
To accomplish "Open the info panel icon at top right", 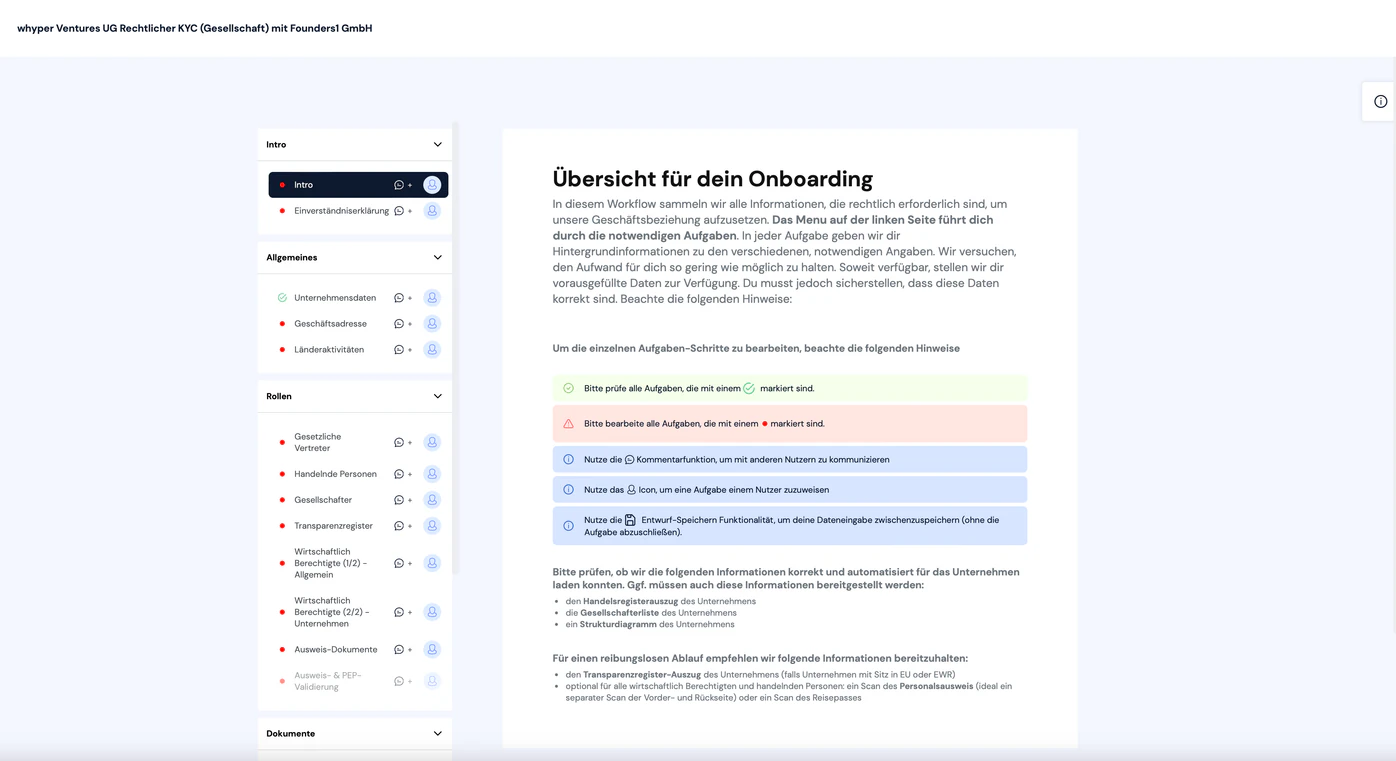I will click(1380, 101).
